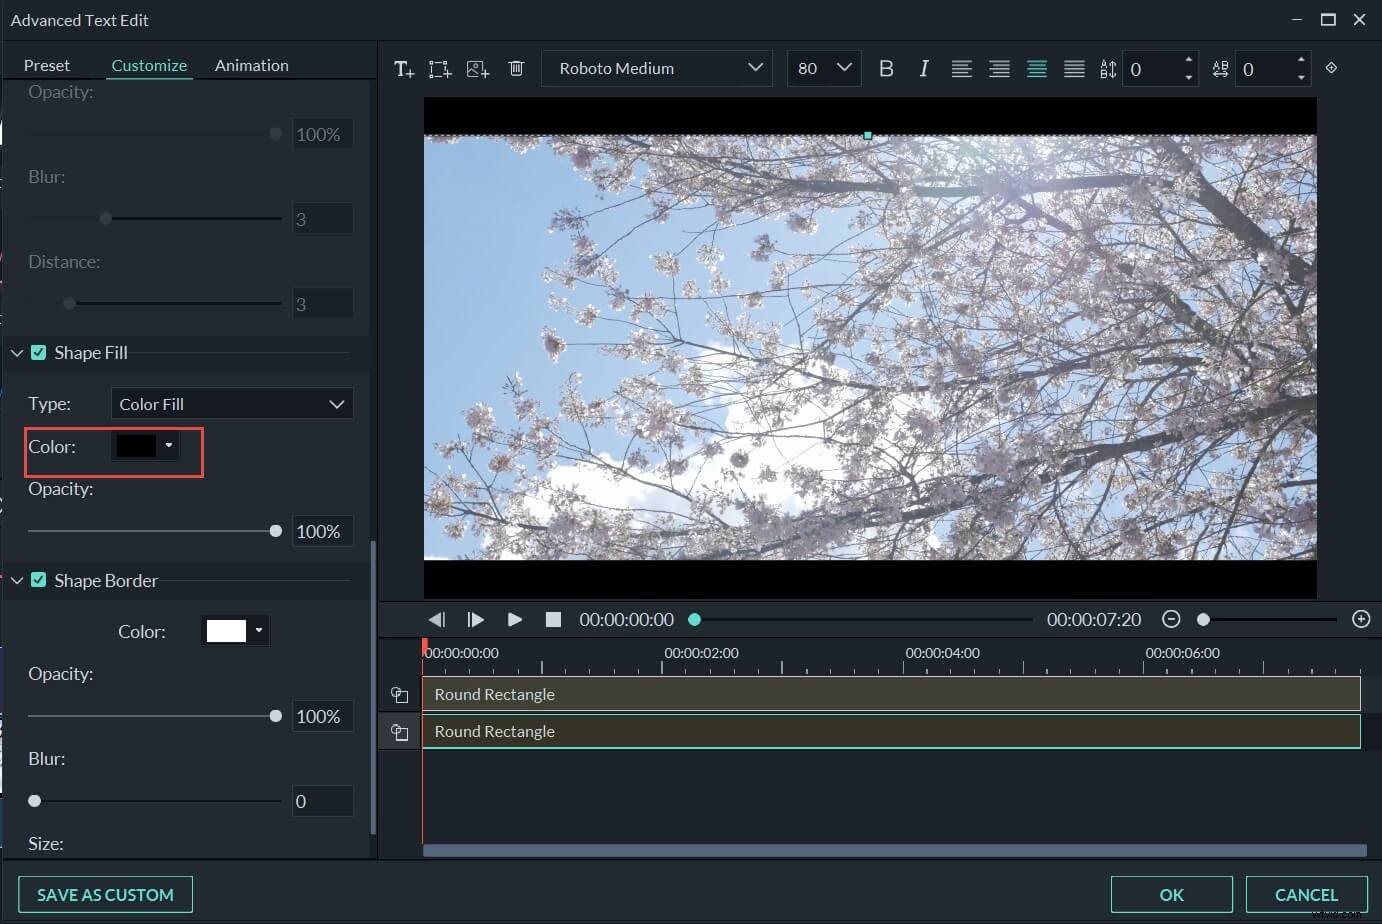This screenshot has width=1382, height=924.
Task: Switch to the Animation tab
Action: (251, 65)
